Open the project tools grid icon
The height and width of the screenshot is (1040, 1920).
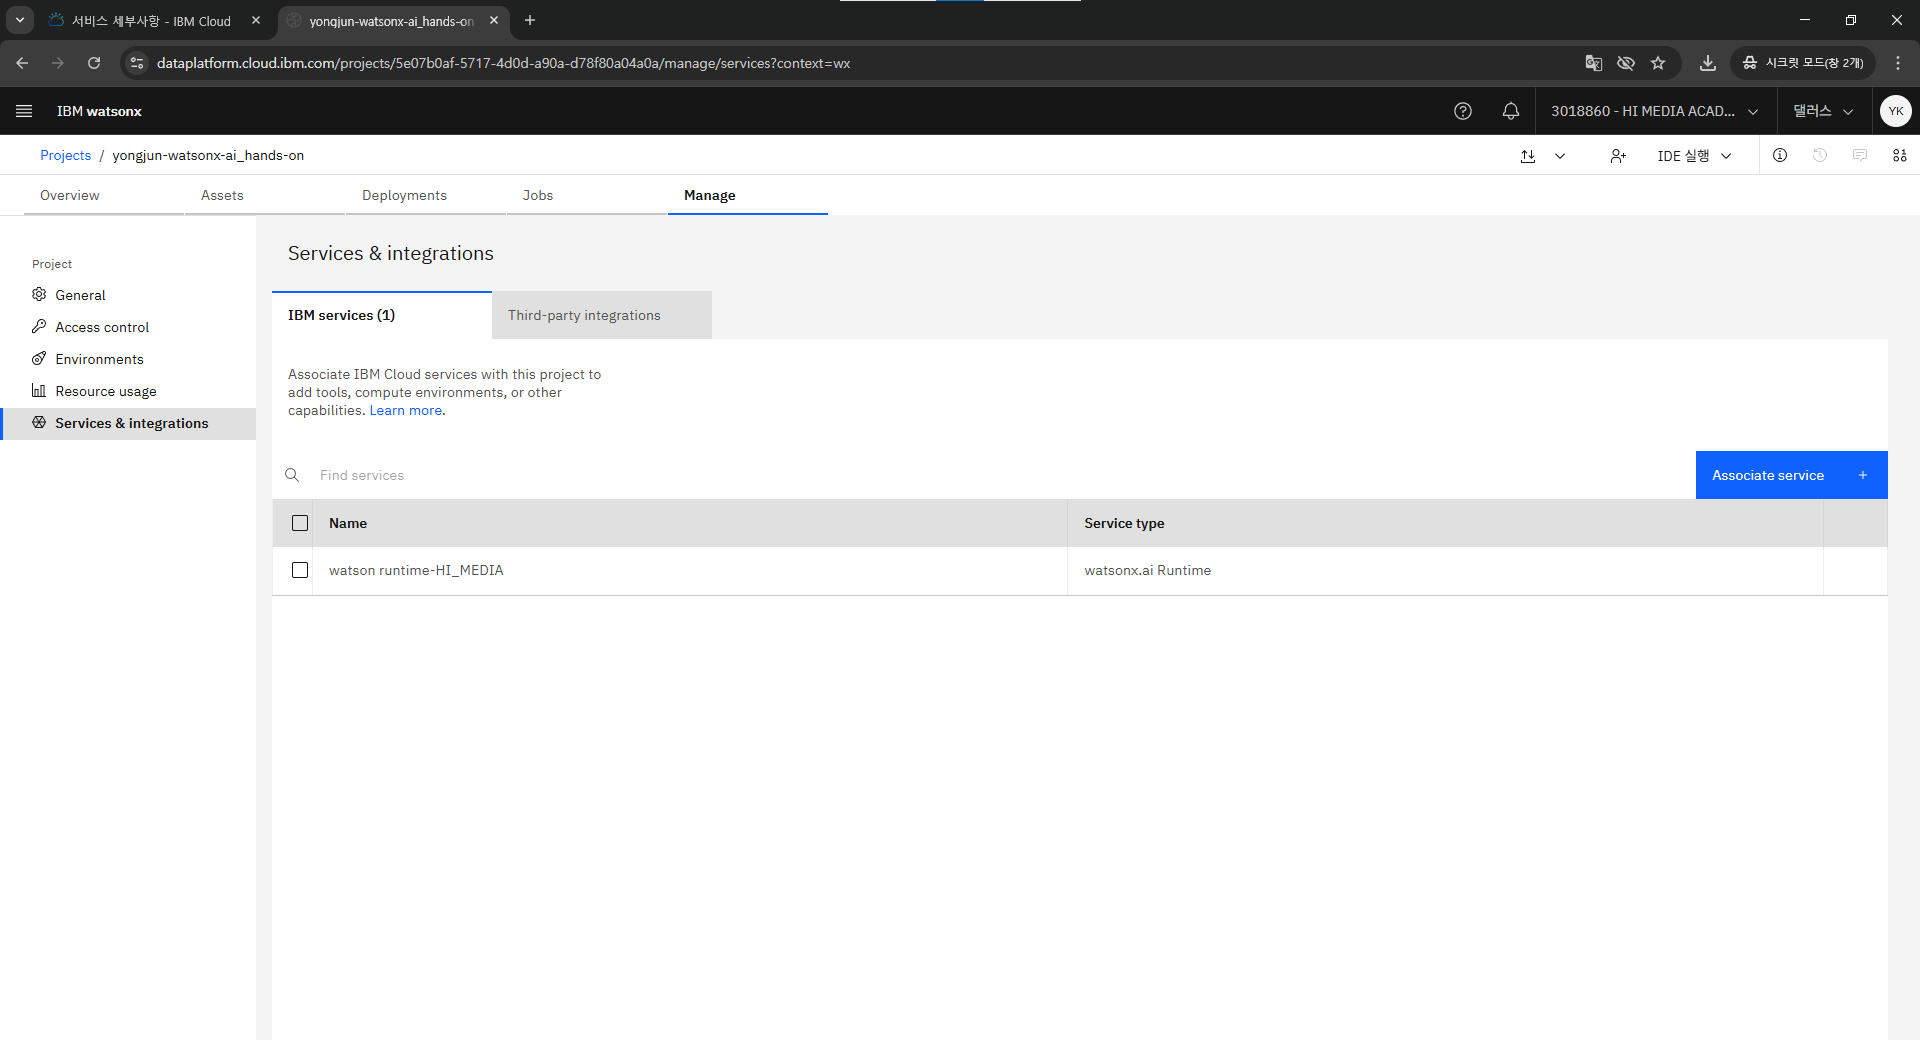pyautogui.click(x=1900, y=155)
